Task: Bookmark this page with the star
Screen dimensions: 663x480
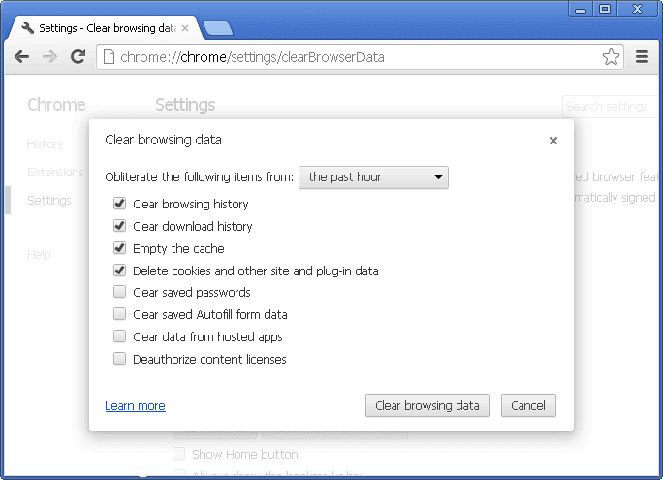Action: pyautogui.click(x=611, y=57)
